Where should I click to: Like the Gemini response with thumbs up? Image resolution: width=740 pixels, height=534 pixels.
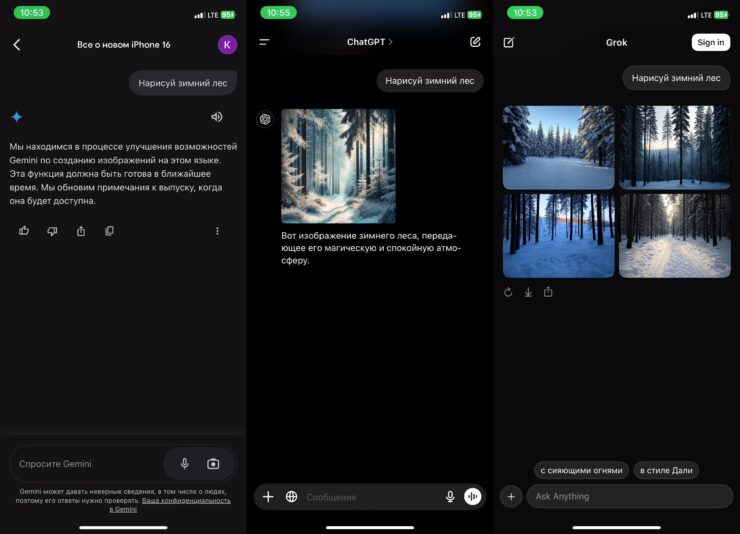(x=24, y=231)
